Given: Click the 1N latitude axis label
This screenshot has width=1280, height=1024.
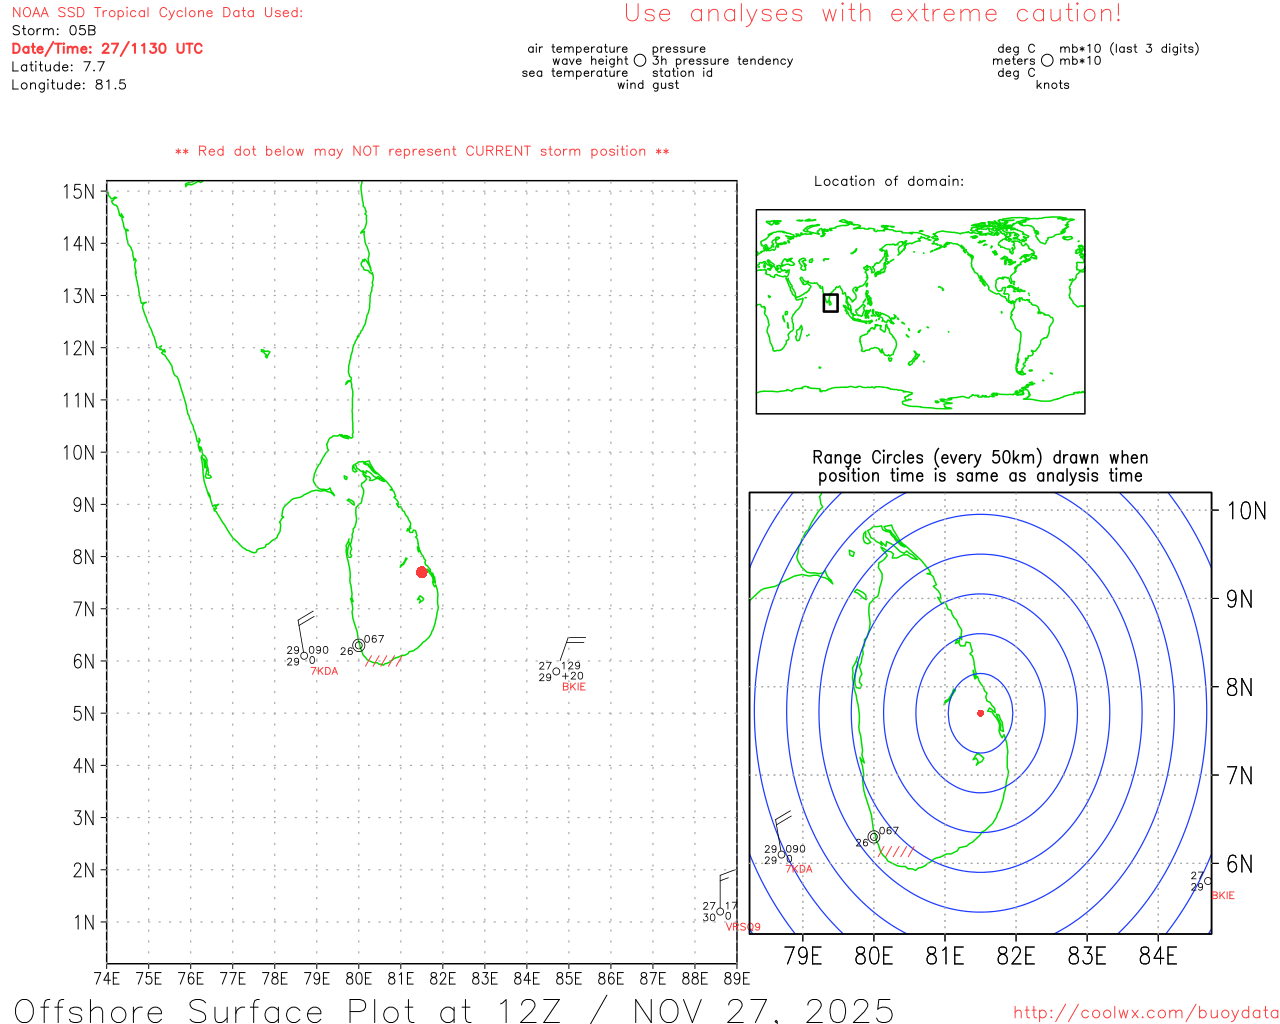Looking at the screenshot, I should pyautogui.click(x=84, y=922).
